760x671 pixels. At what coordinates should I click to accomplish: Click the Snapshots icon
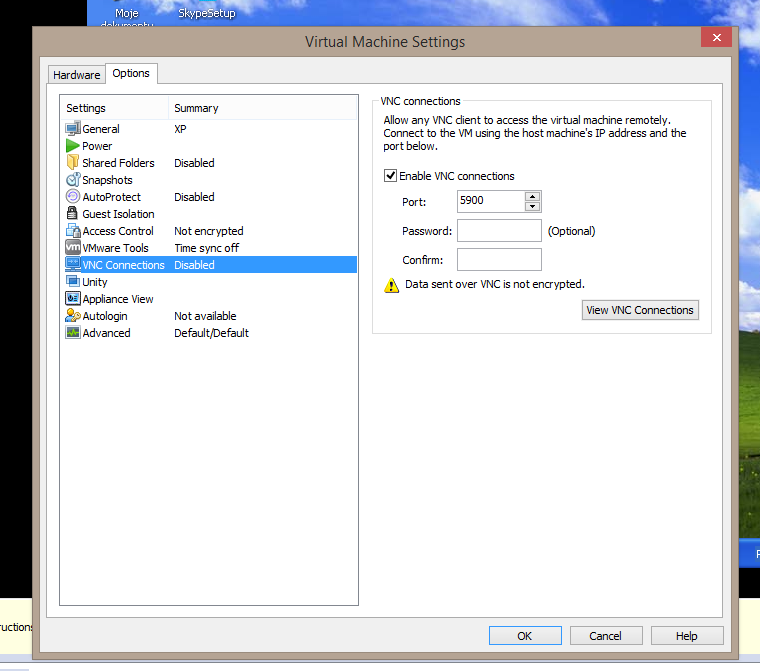point(73,179)
